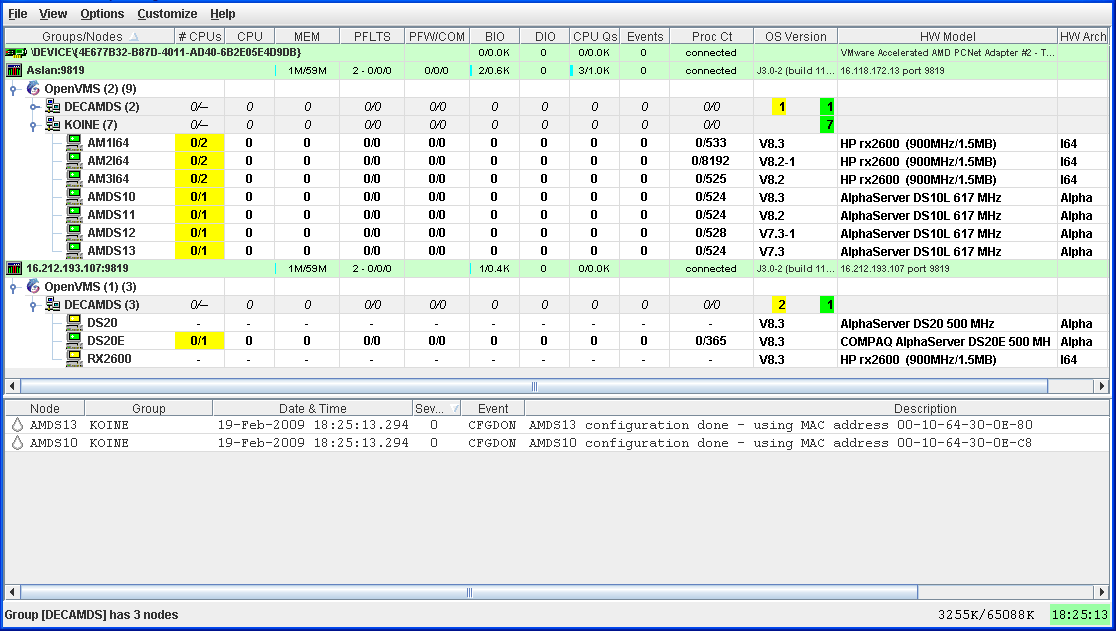
Task: Click the green 18:25:13 clock in status bar
Action: click(1080, 615)
